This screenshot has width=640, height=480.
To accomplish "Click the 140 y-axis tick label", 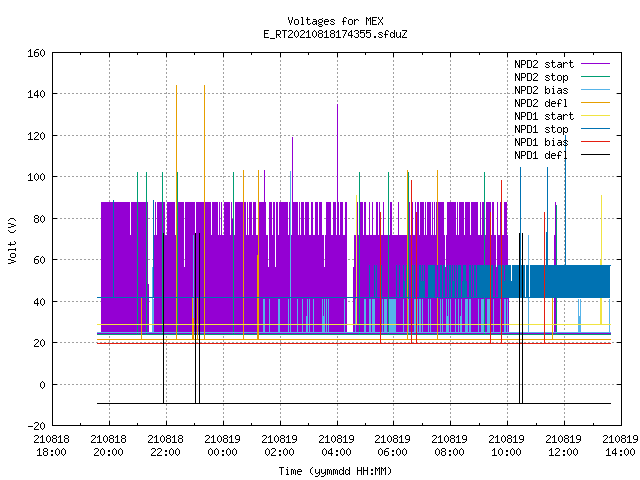I will pos(36,94).
